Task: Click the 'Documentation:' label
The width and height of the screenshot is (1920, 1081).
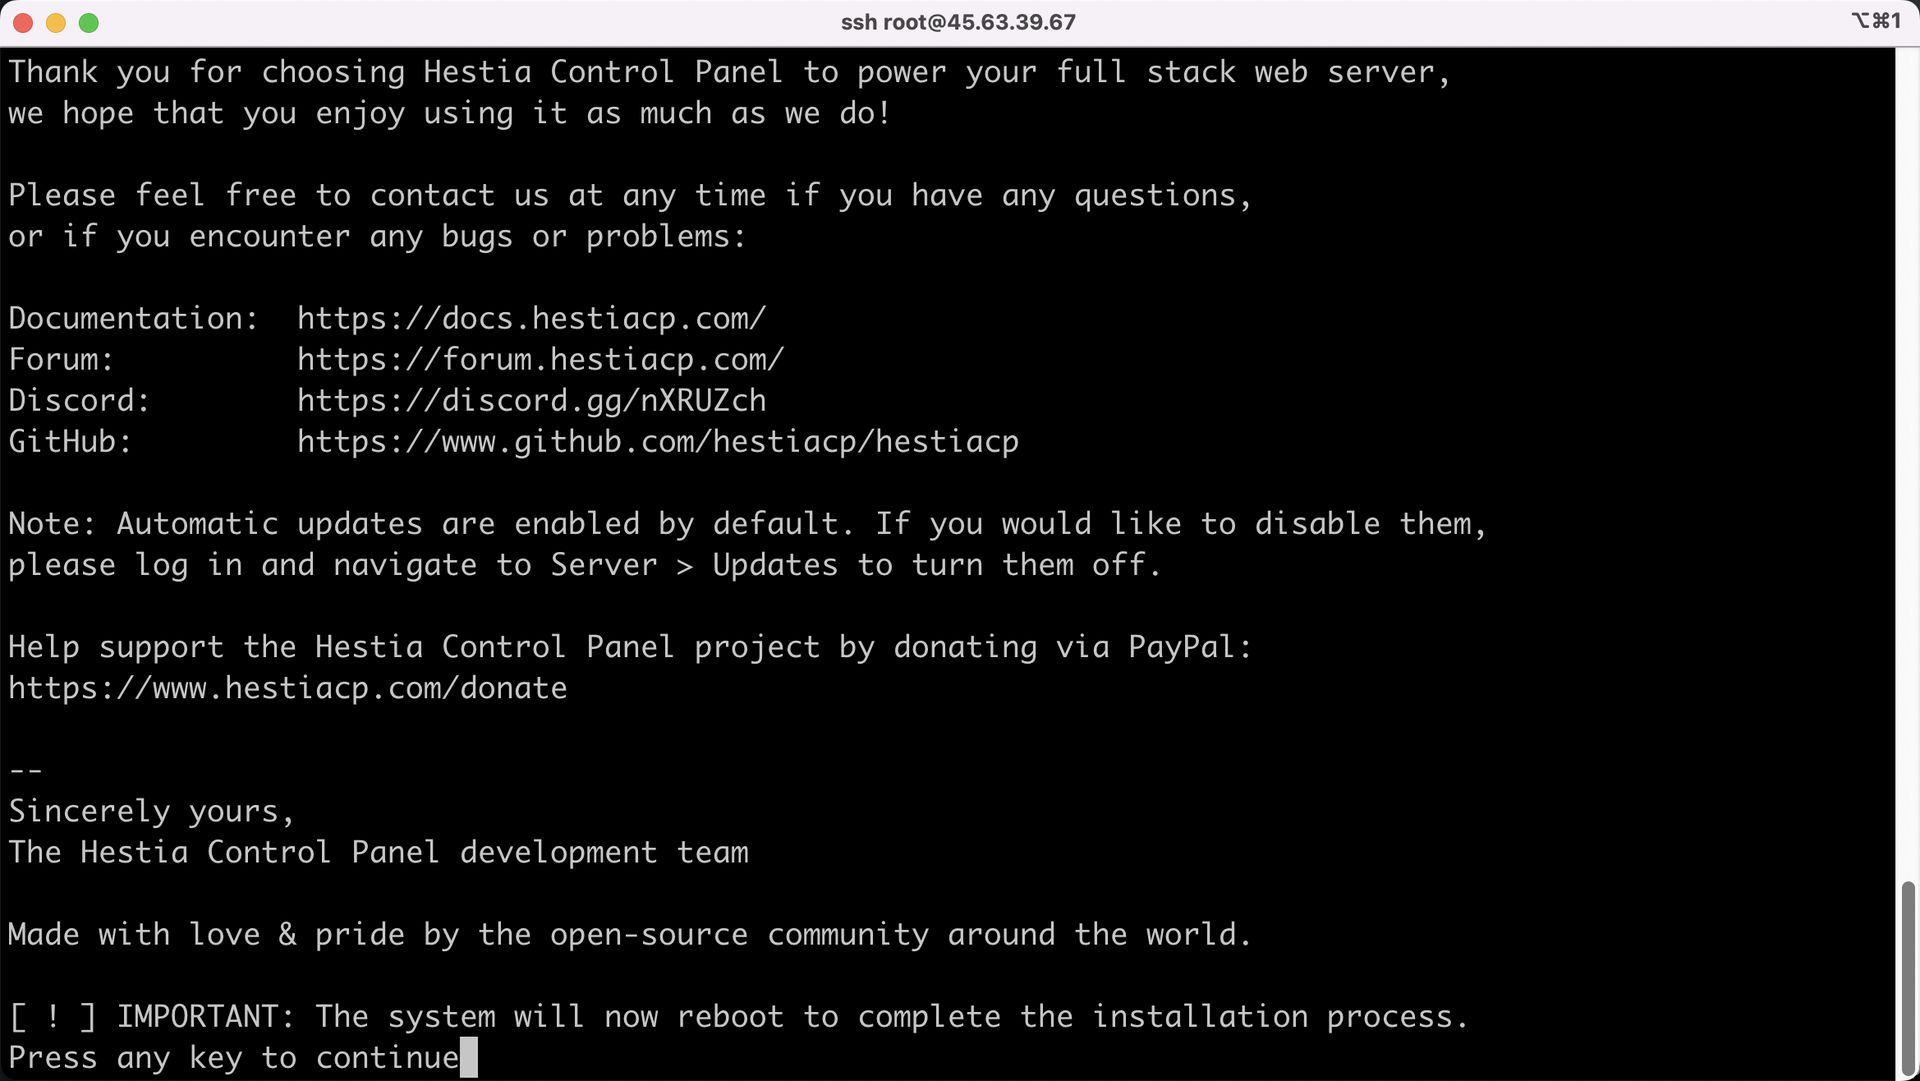Action: [x=133, y=319]
